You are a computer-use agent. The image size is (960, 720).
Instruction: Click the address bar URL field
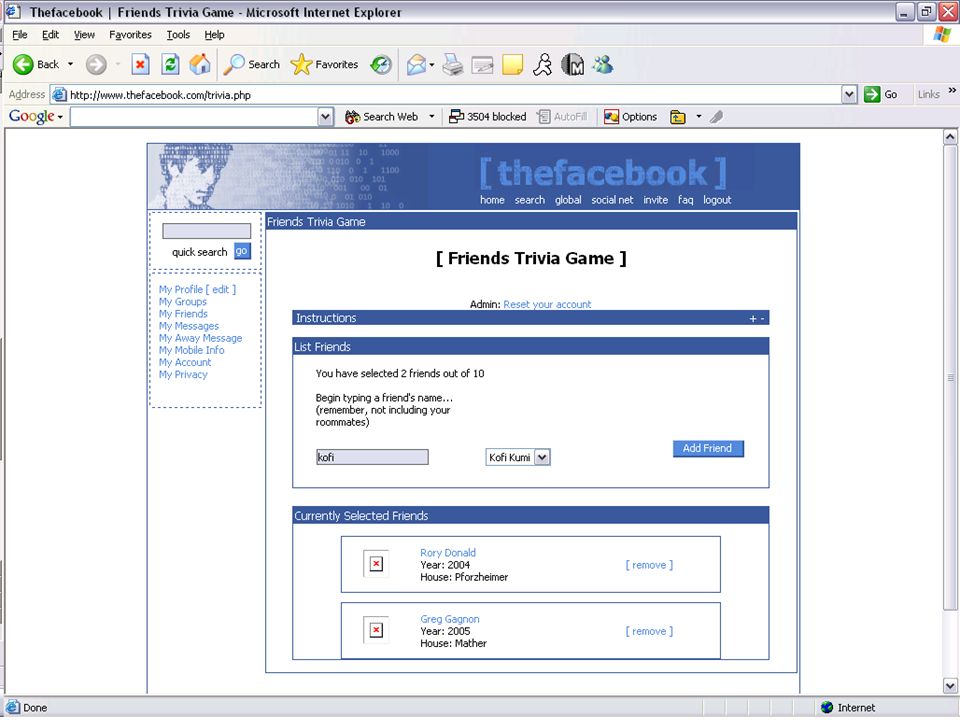click(446, 94)
